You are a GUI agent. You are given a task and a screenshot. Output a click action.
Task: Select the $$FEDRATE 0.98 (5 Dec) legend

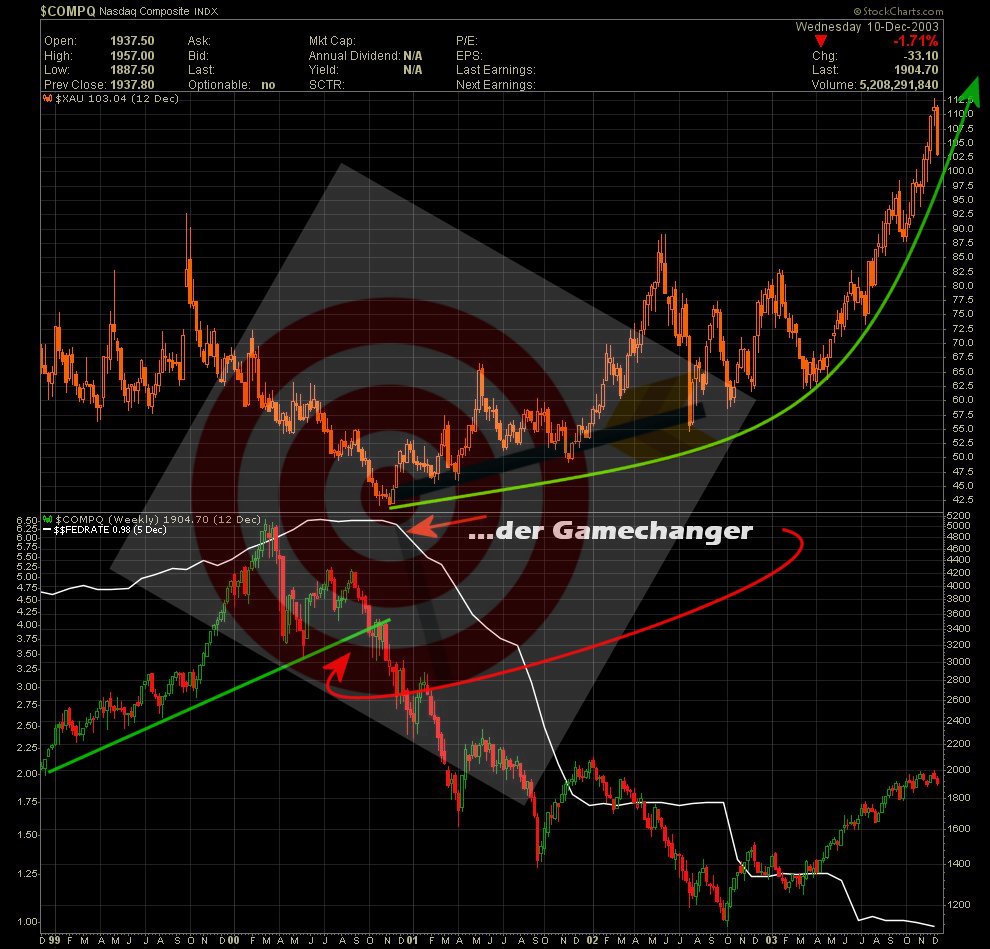[110, 530]
